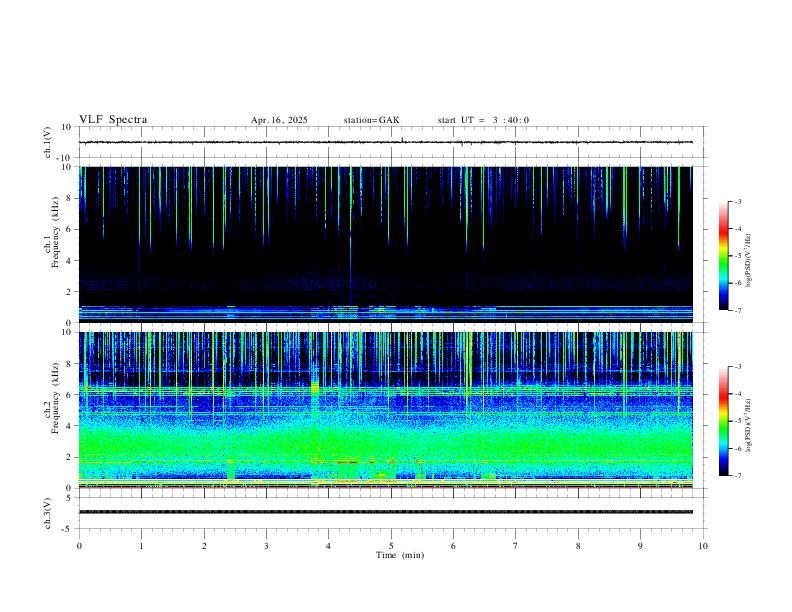792x612 pixels.
Task: Click the ch.1 spectrogram panel
Action: tap(386, 244)
